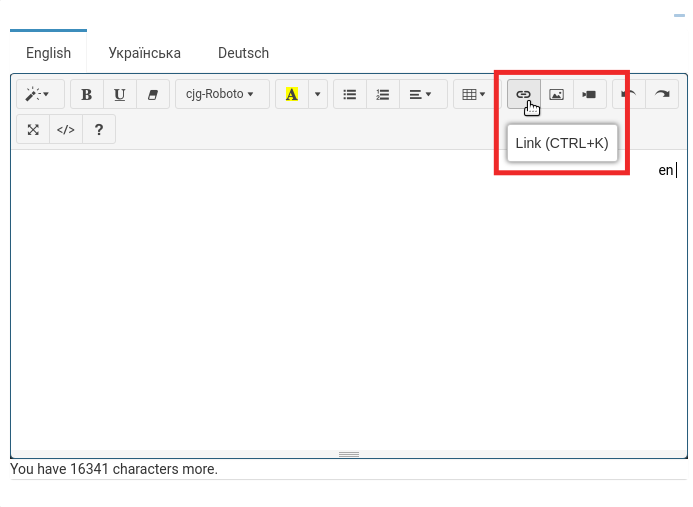
Task: Toggle code view with </> button
Action: pos(66,130)
